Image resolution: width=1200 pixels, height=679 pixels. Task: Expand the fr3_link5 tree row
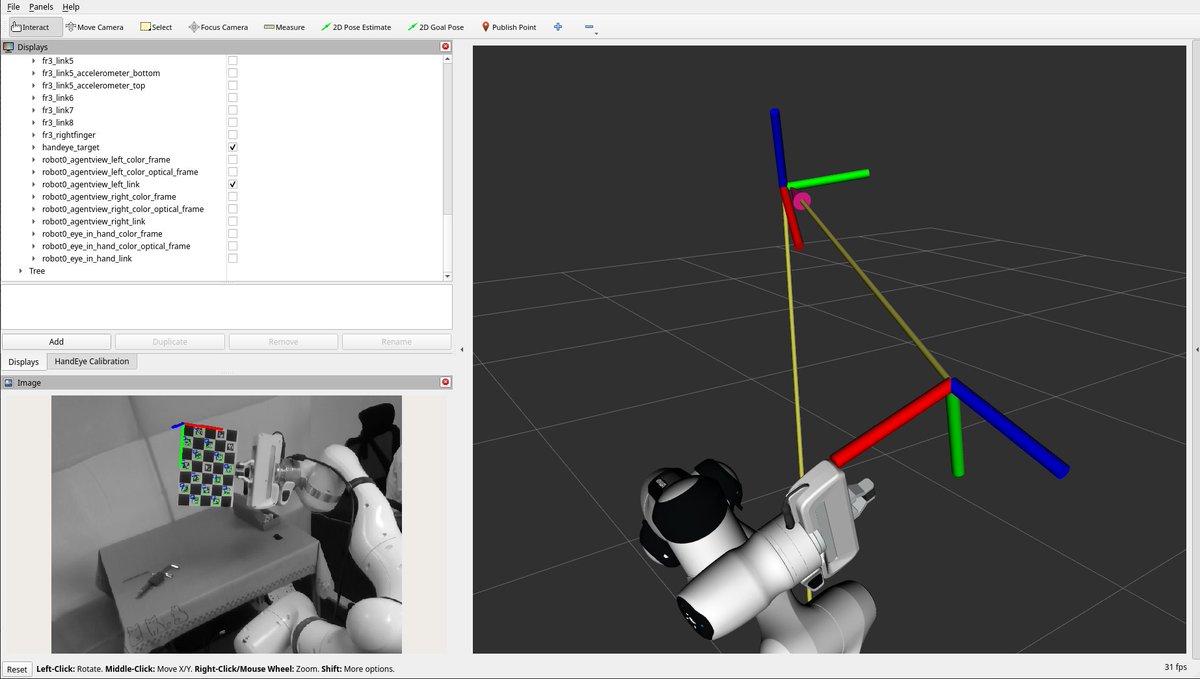pos(34,61)
